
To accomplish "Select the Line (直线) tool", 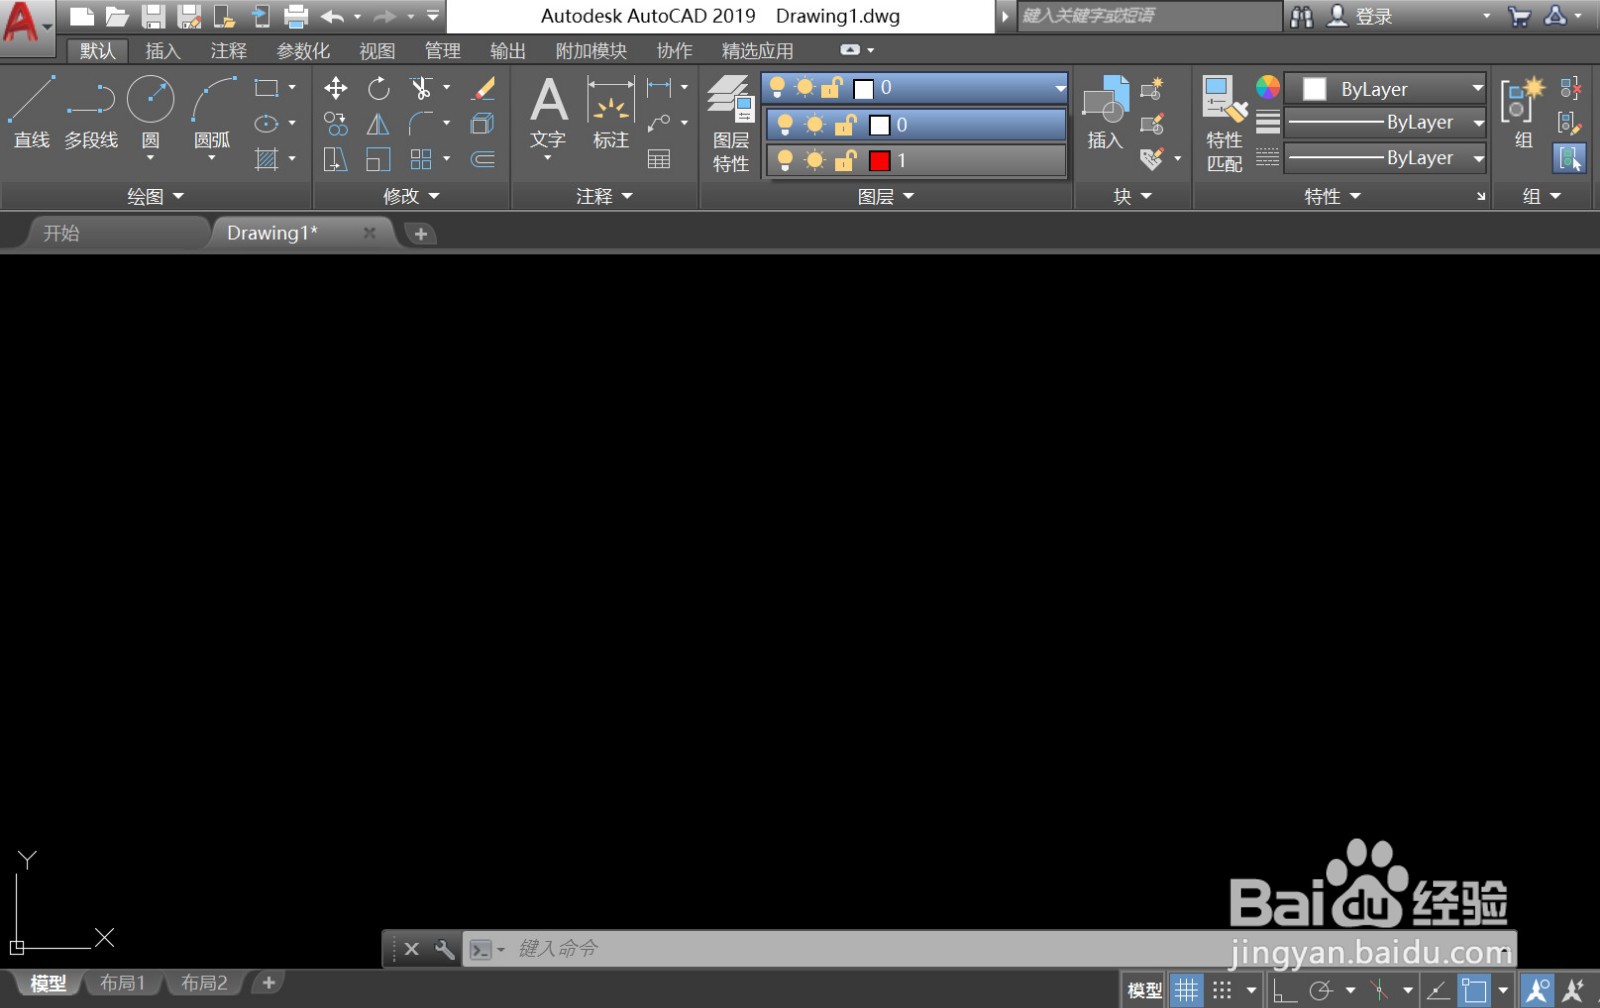I will 31,111.
